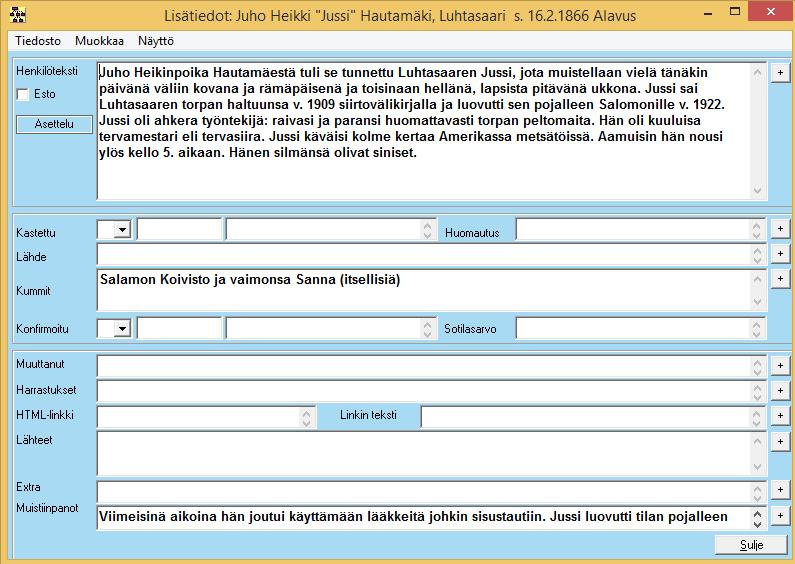This screenshot has width=795, height=564.
Task: Minimize the Lisätiedot window
Action: [708, 12]
